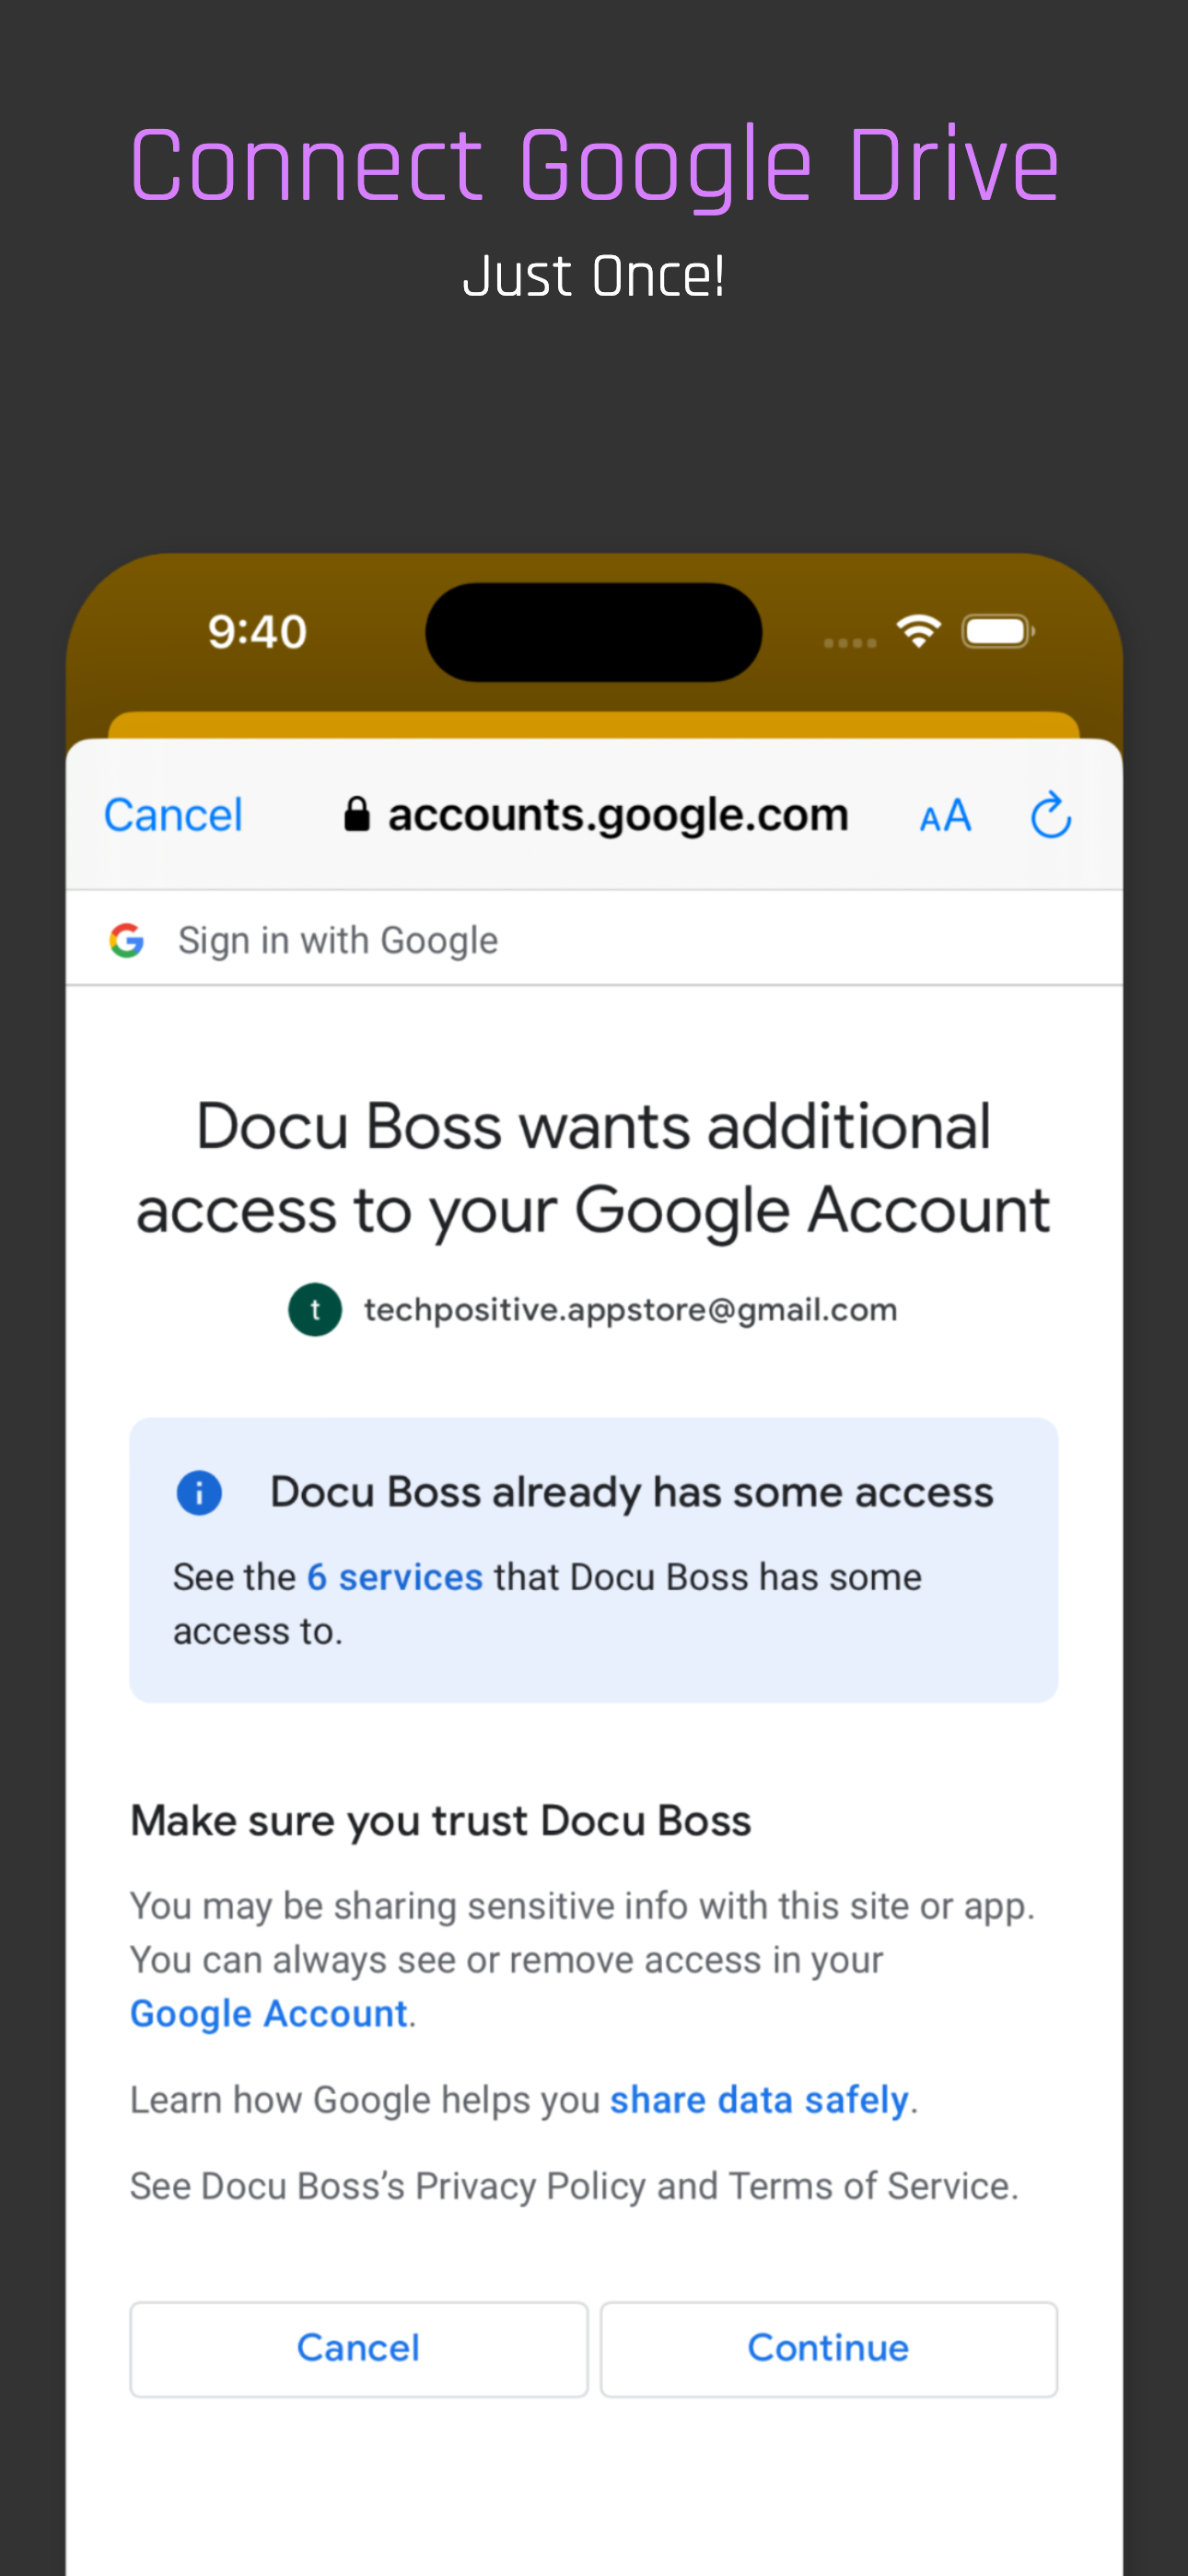Tap the 9:40 status bar clock
The image size is (1188, 2576).
[x=257, y=632]
